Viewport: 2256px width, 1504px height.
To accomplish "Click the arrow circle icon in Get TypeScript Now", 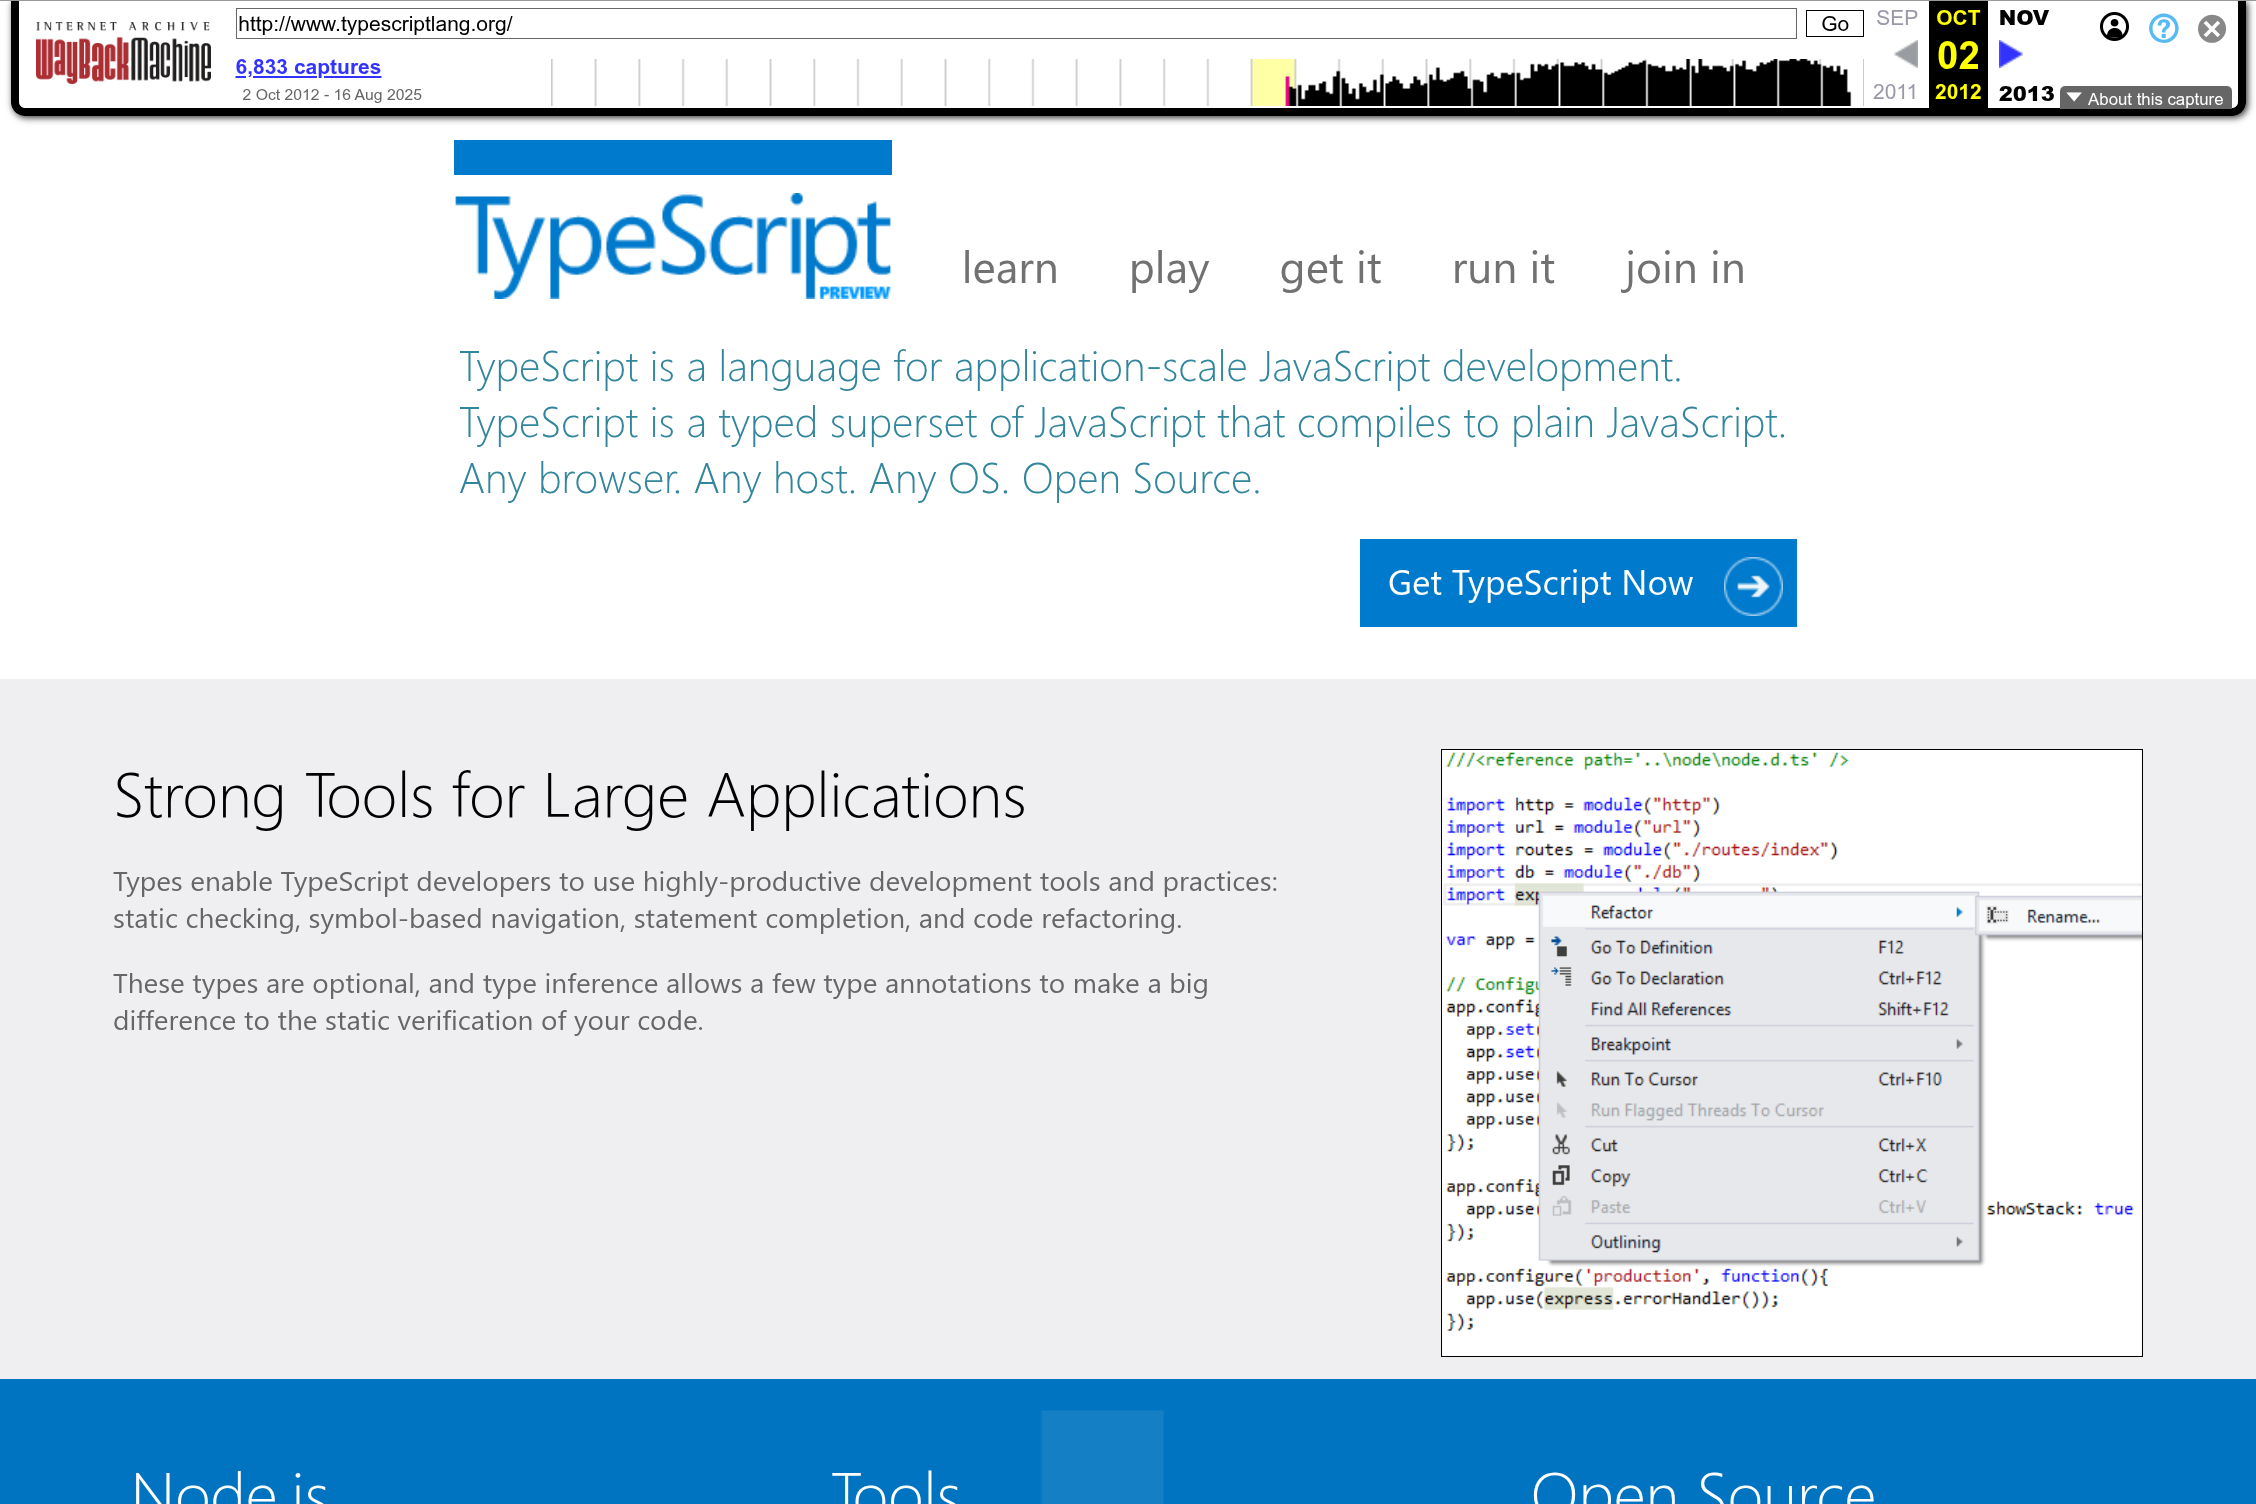I will tap(1753, 585).
